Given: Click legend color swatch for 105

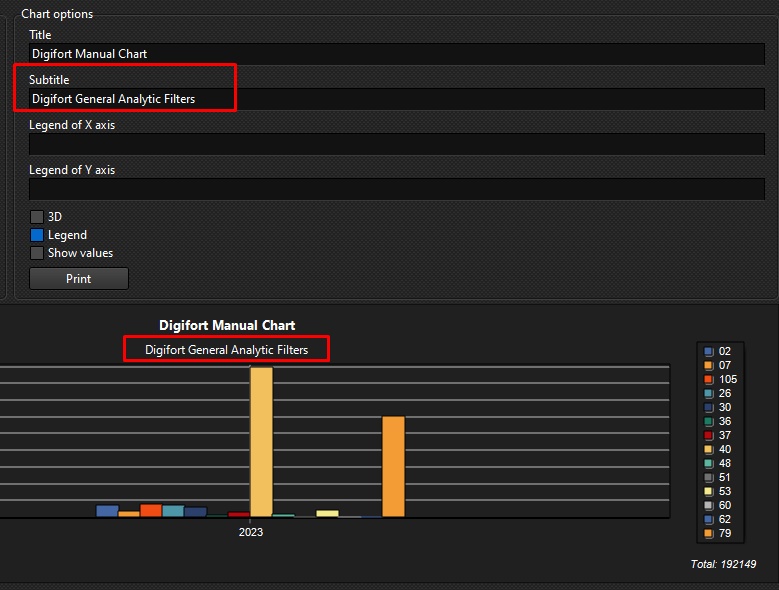Looking at the screenshot, I should pos(709,379).
